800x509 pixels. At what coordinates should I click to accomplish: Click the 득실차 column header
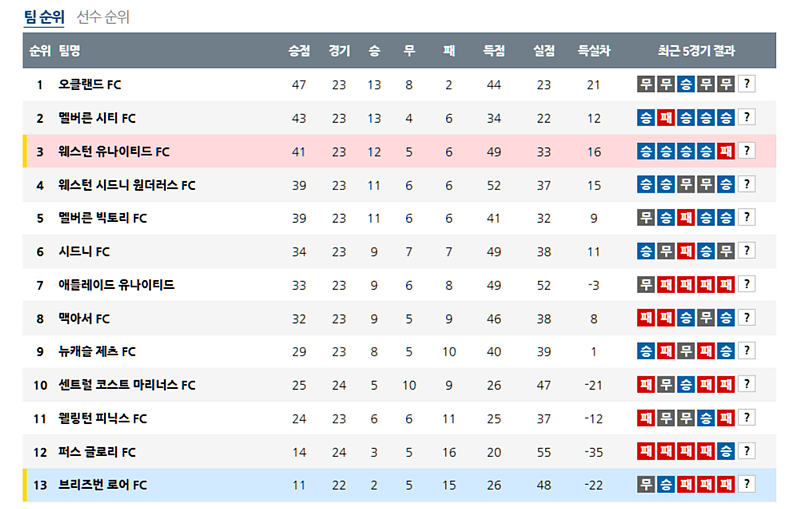click(593, 51)
